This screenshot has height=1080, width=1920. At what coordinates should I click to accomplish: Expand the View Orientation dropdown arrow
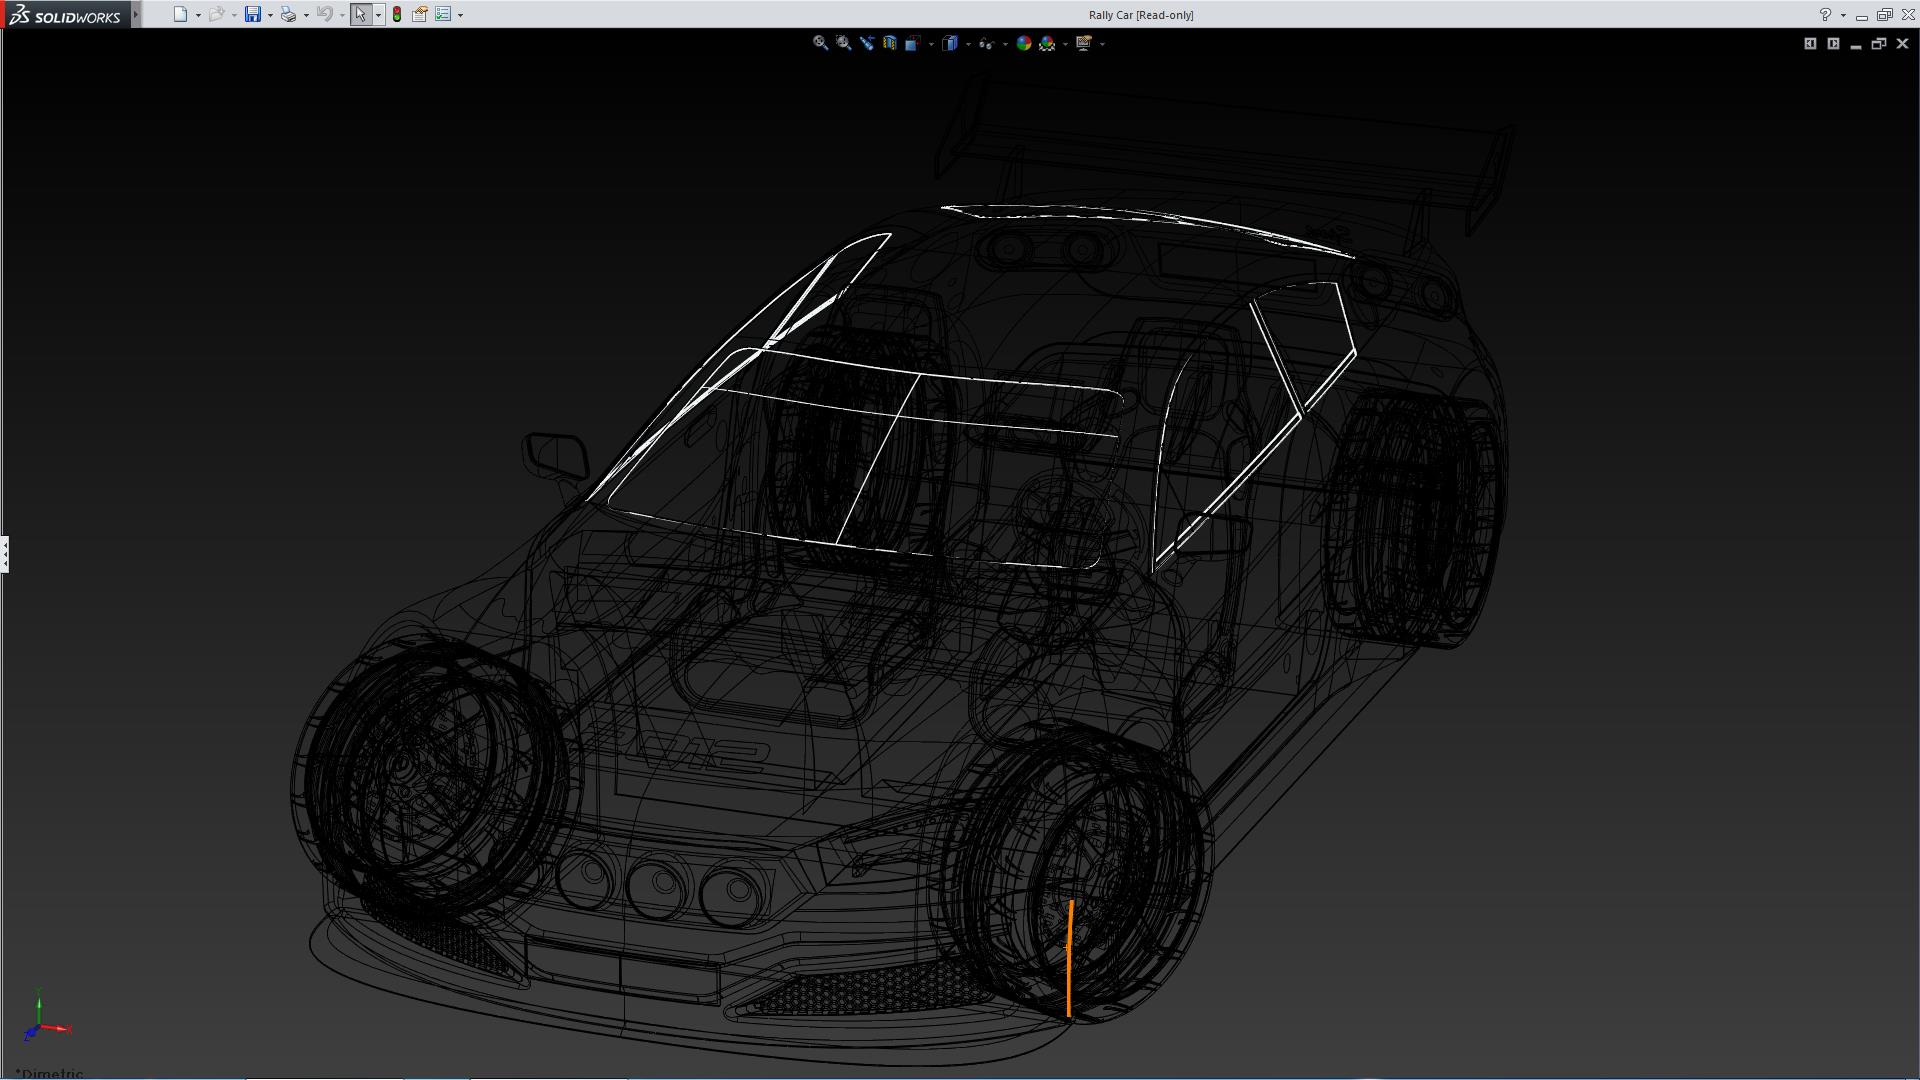pyautogui.click(x=931, y=44)
